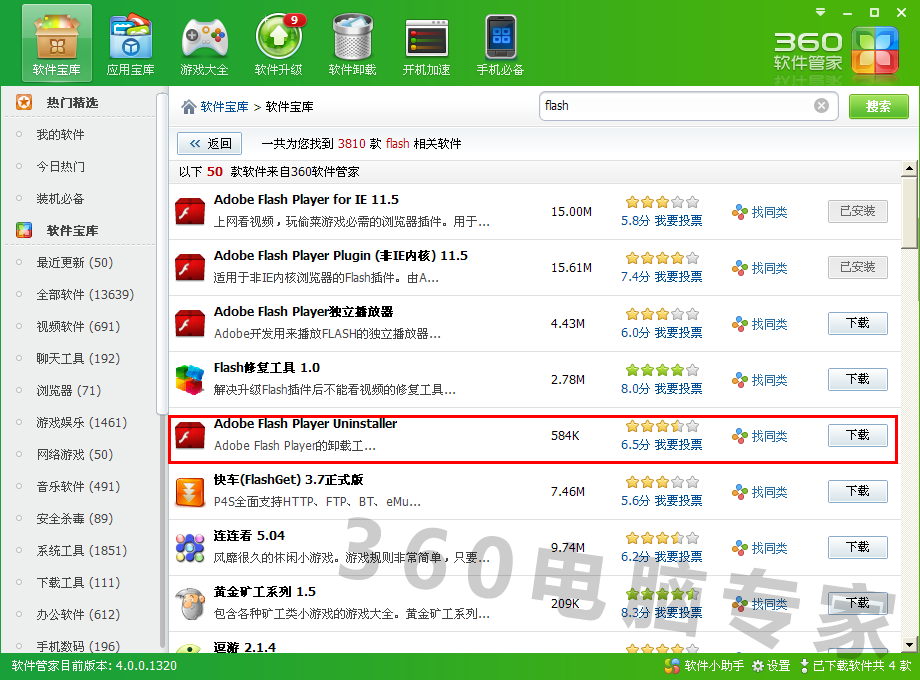Viewport: 920px width, 680px height.
Task: Click the Adobe Flash Player Uninstaller icon
Action: [190, 435]
